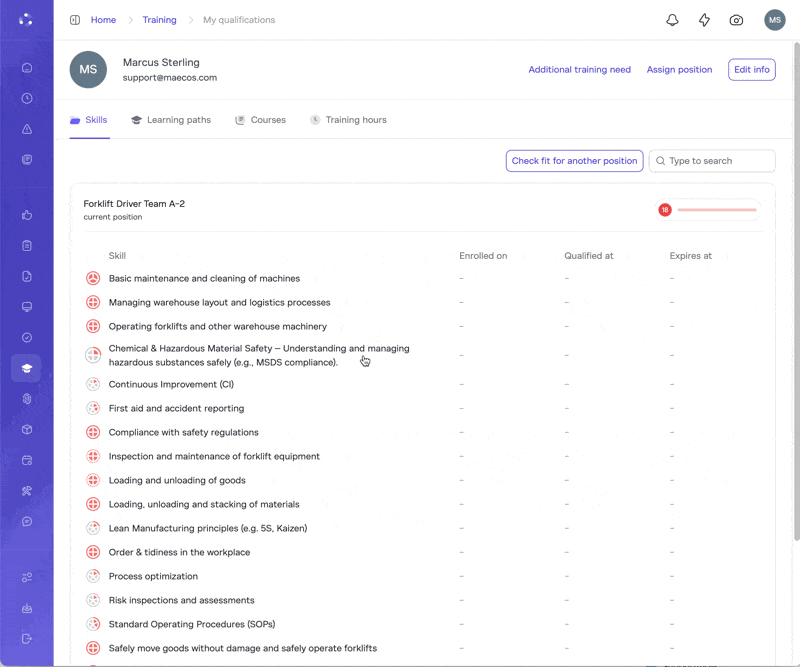Open the MS user avatar menu

(774, 20)
